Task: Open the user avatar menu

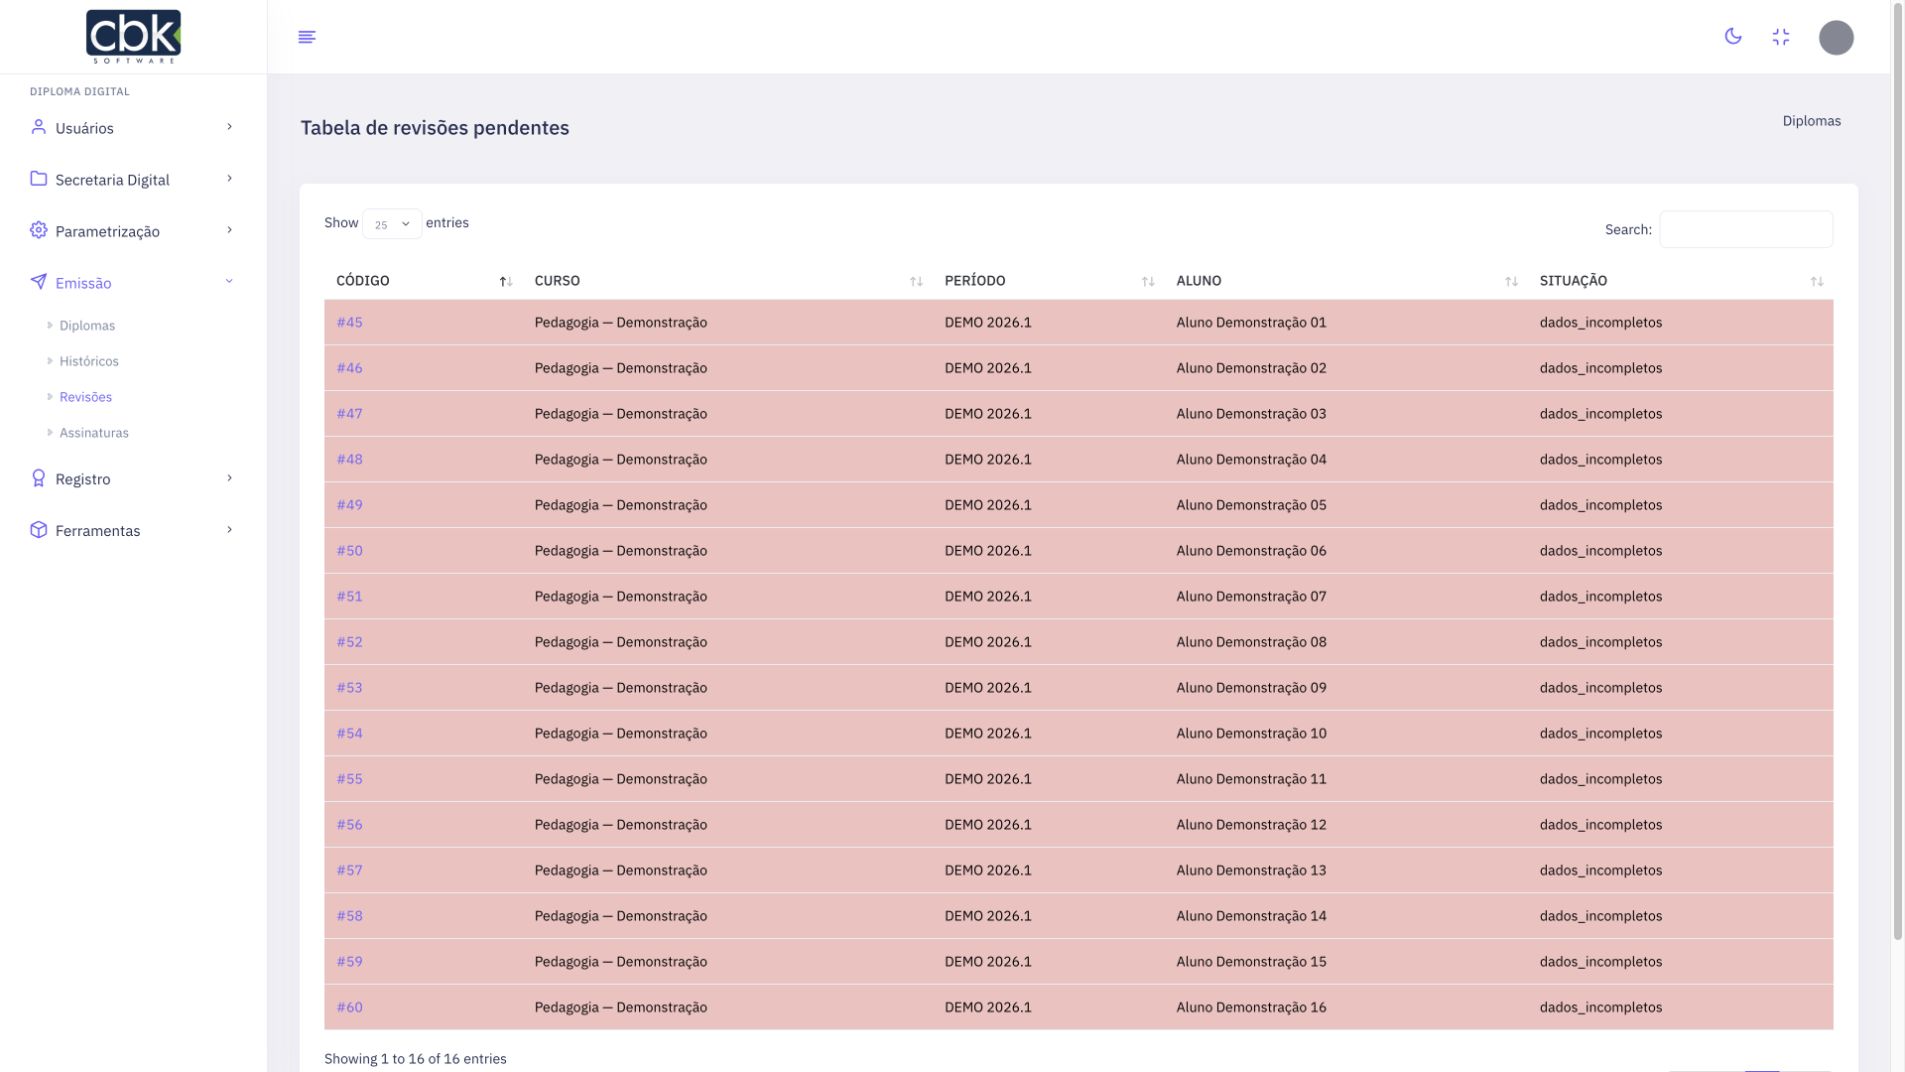Action: point(1836,38)
